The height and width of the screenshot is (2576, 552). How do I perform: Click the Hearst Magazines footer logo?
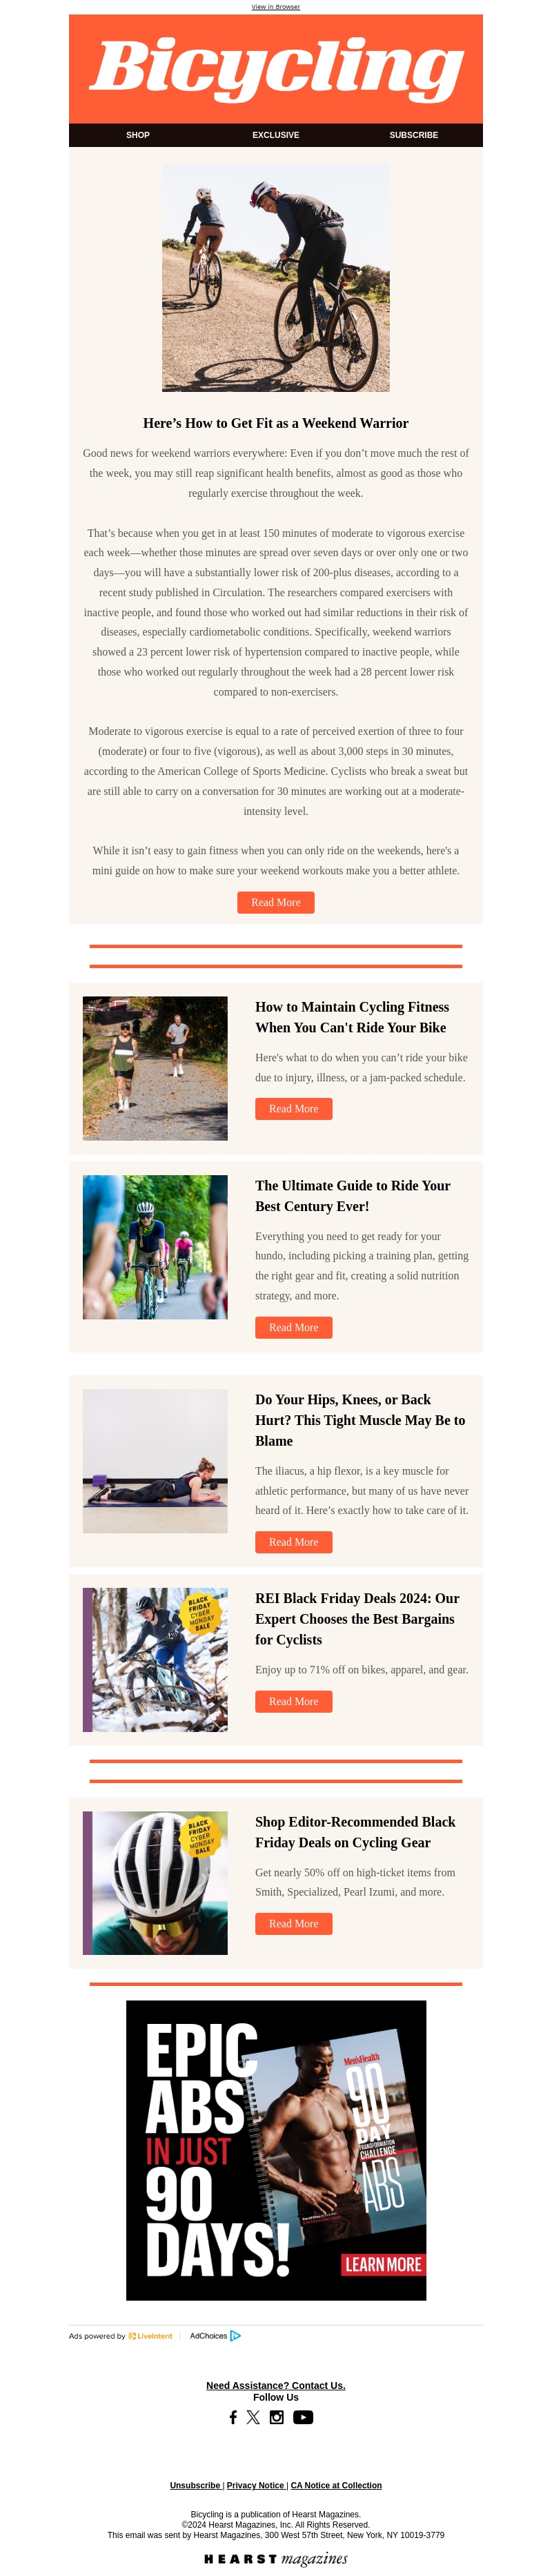coord(276,2558)
